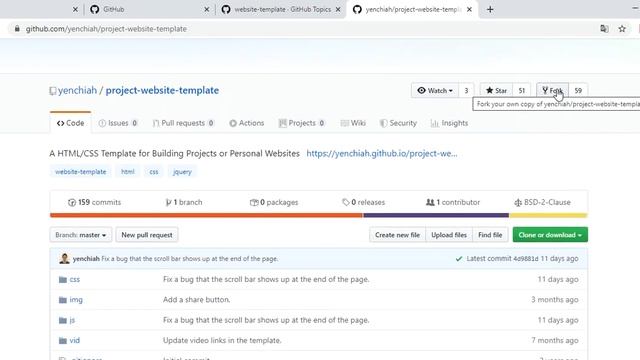Switch to the Issues tab

click(118, 123)
